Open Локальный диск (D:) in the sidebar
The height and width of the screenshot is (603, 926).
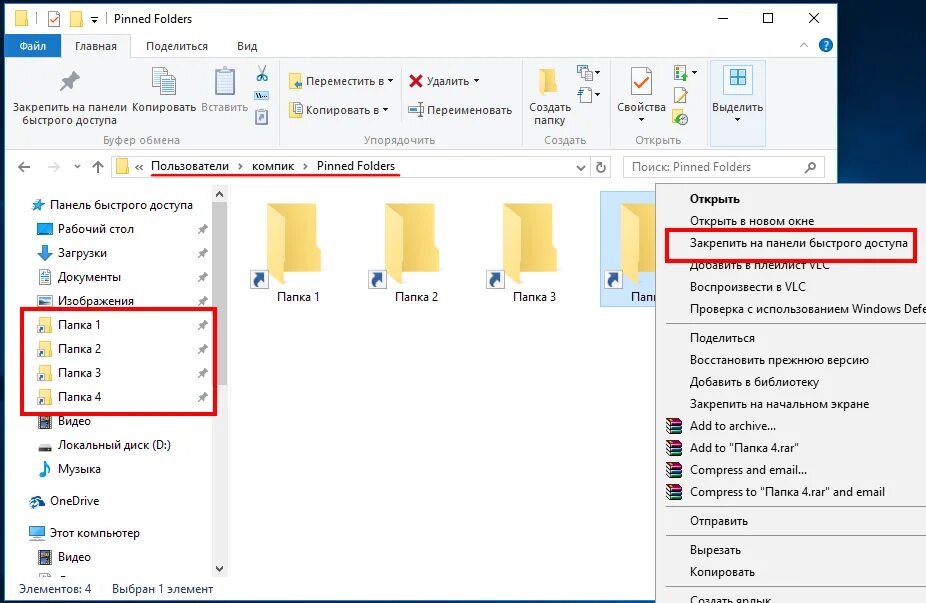[x=114, y=445]
